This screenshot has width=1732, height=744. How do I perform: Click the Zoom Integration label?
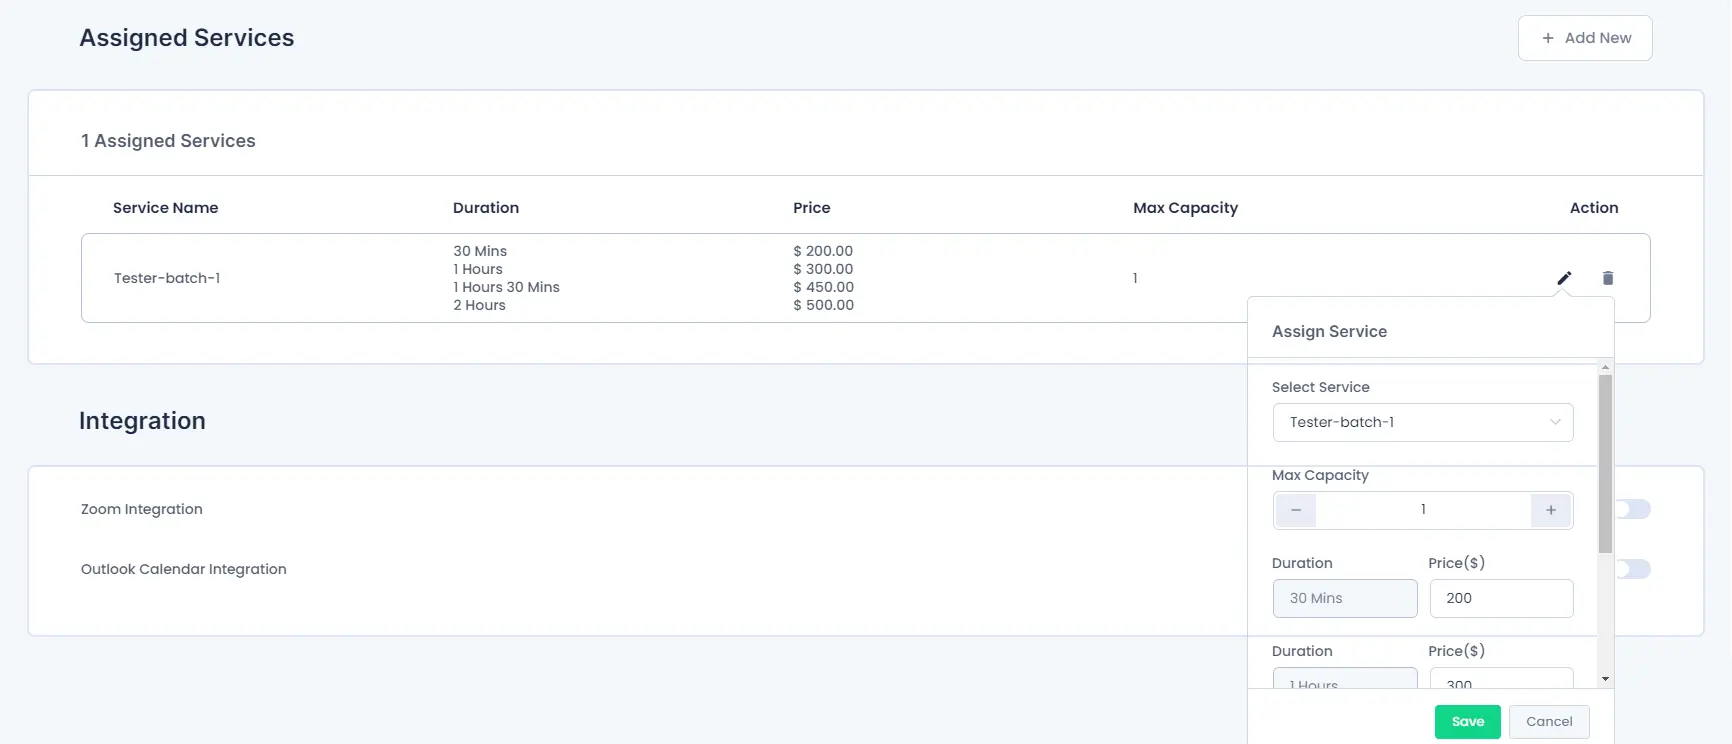coord(142,509)
